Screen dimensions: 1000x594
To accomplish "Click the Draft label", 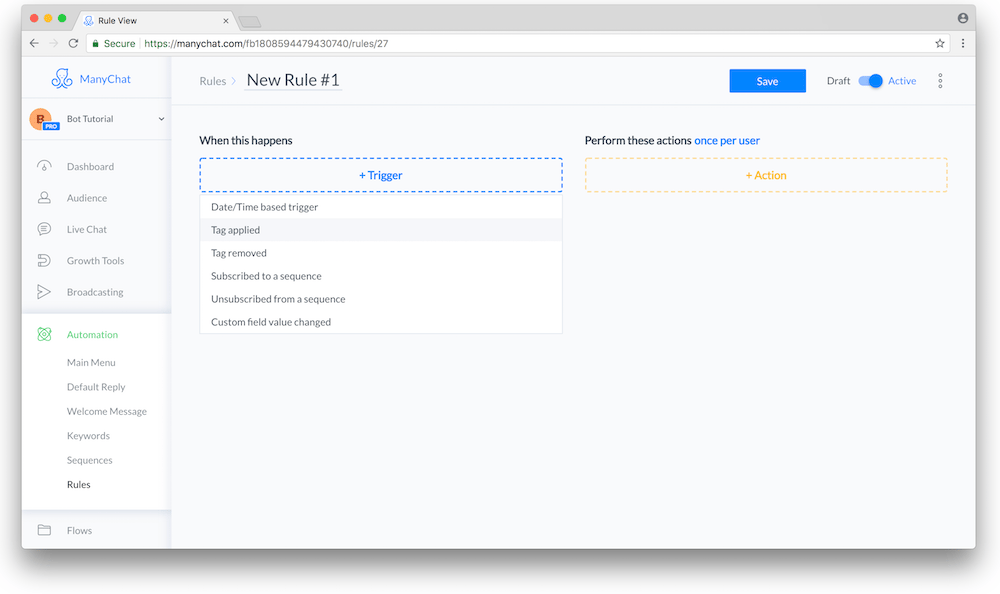I will pyautogui.click(x=838, y=81).
